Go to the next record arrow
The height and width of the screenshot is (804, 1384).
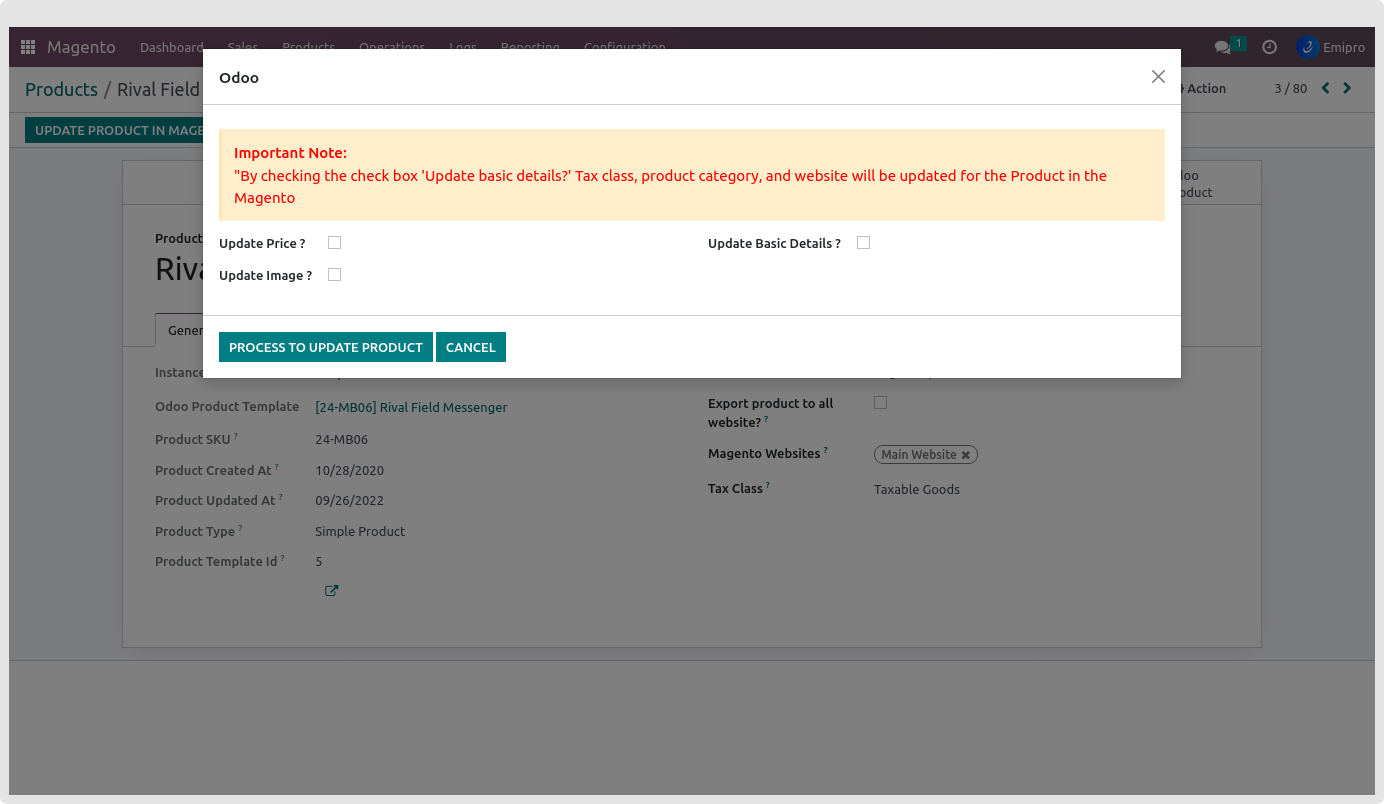coord(1347,88)
